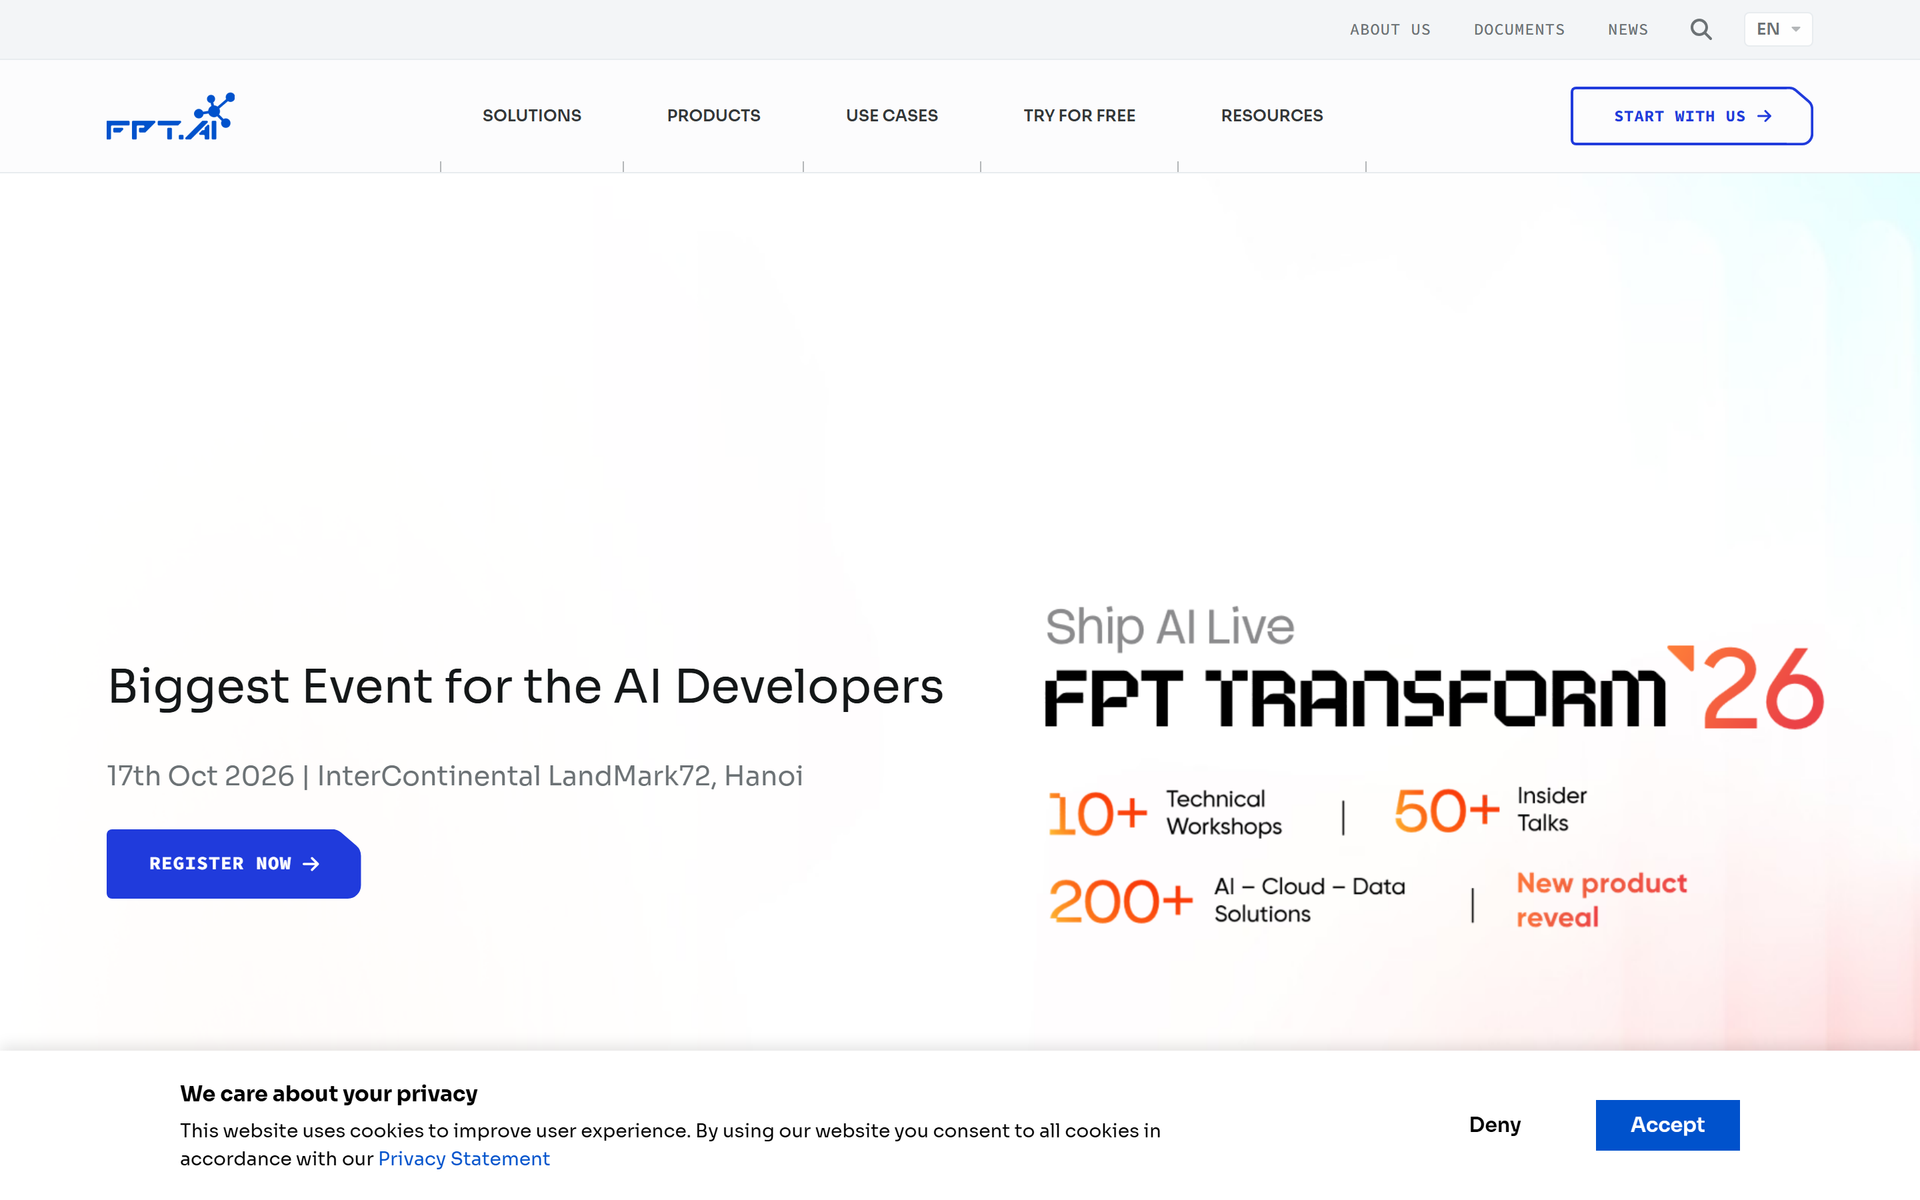Open the About Us link
Screen dimensions: 1920x1200
[1390, 30]
